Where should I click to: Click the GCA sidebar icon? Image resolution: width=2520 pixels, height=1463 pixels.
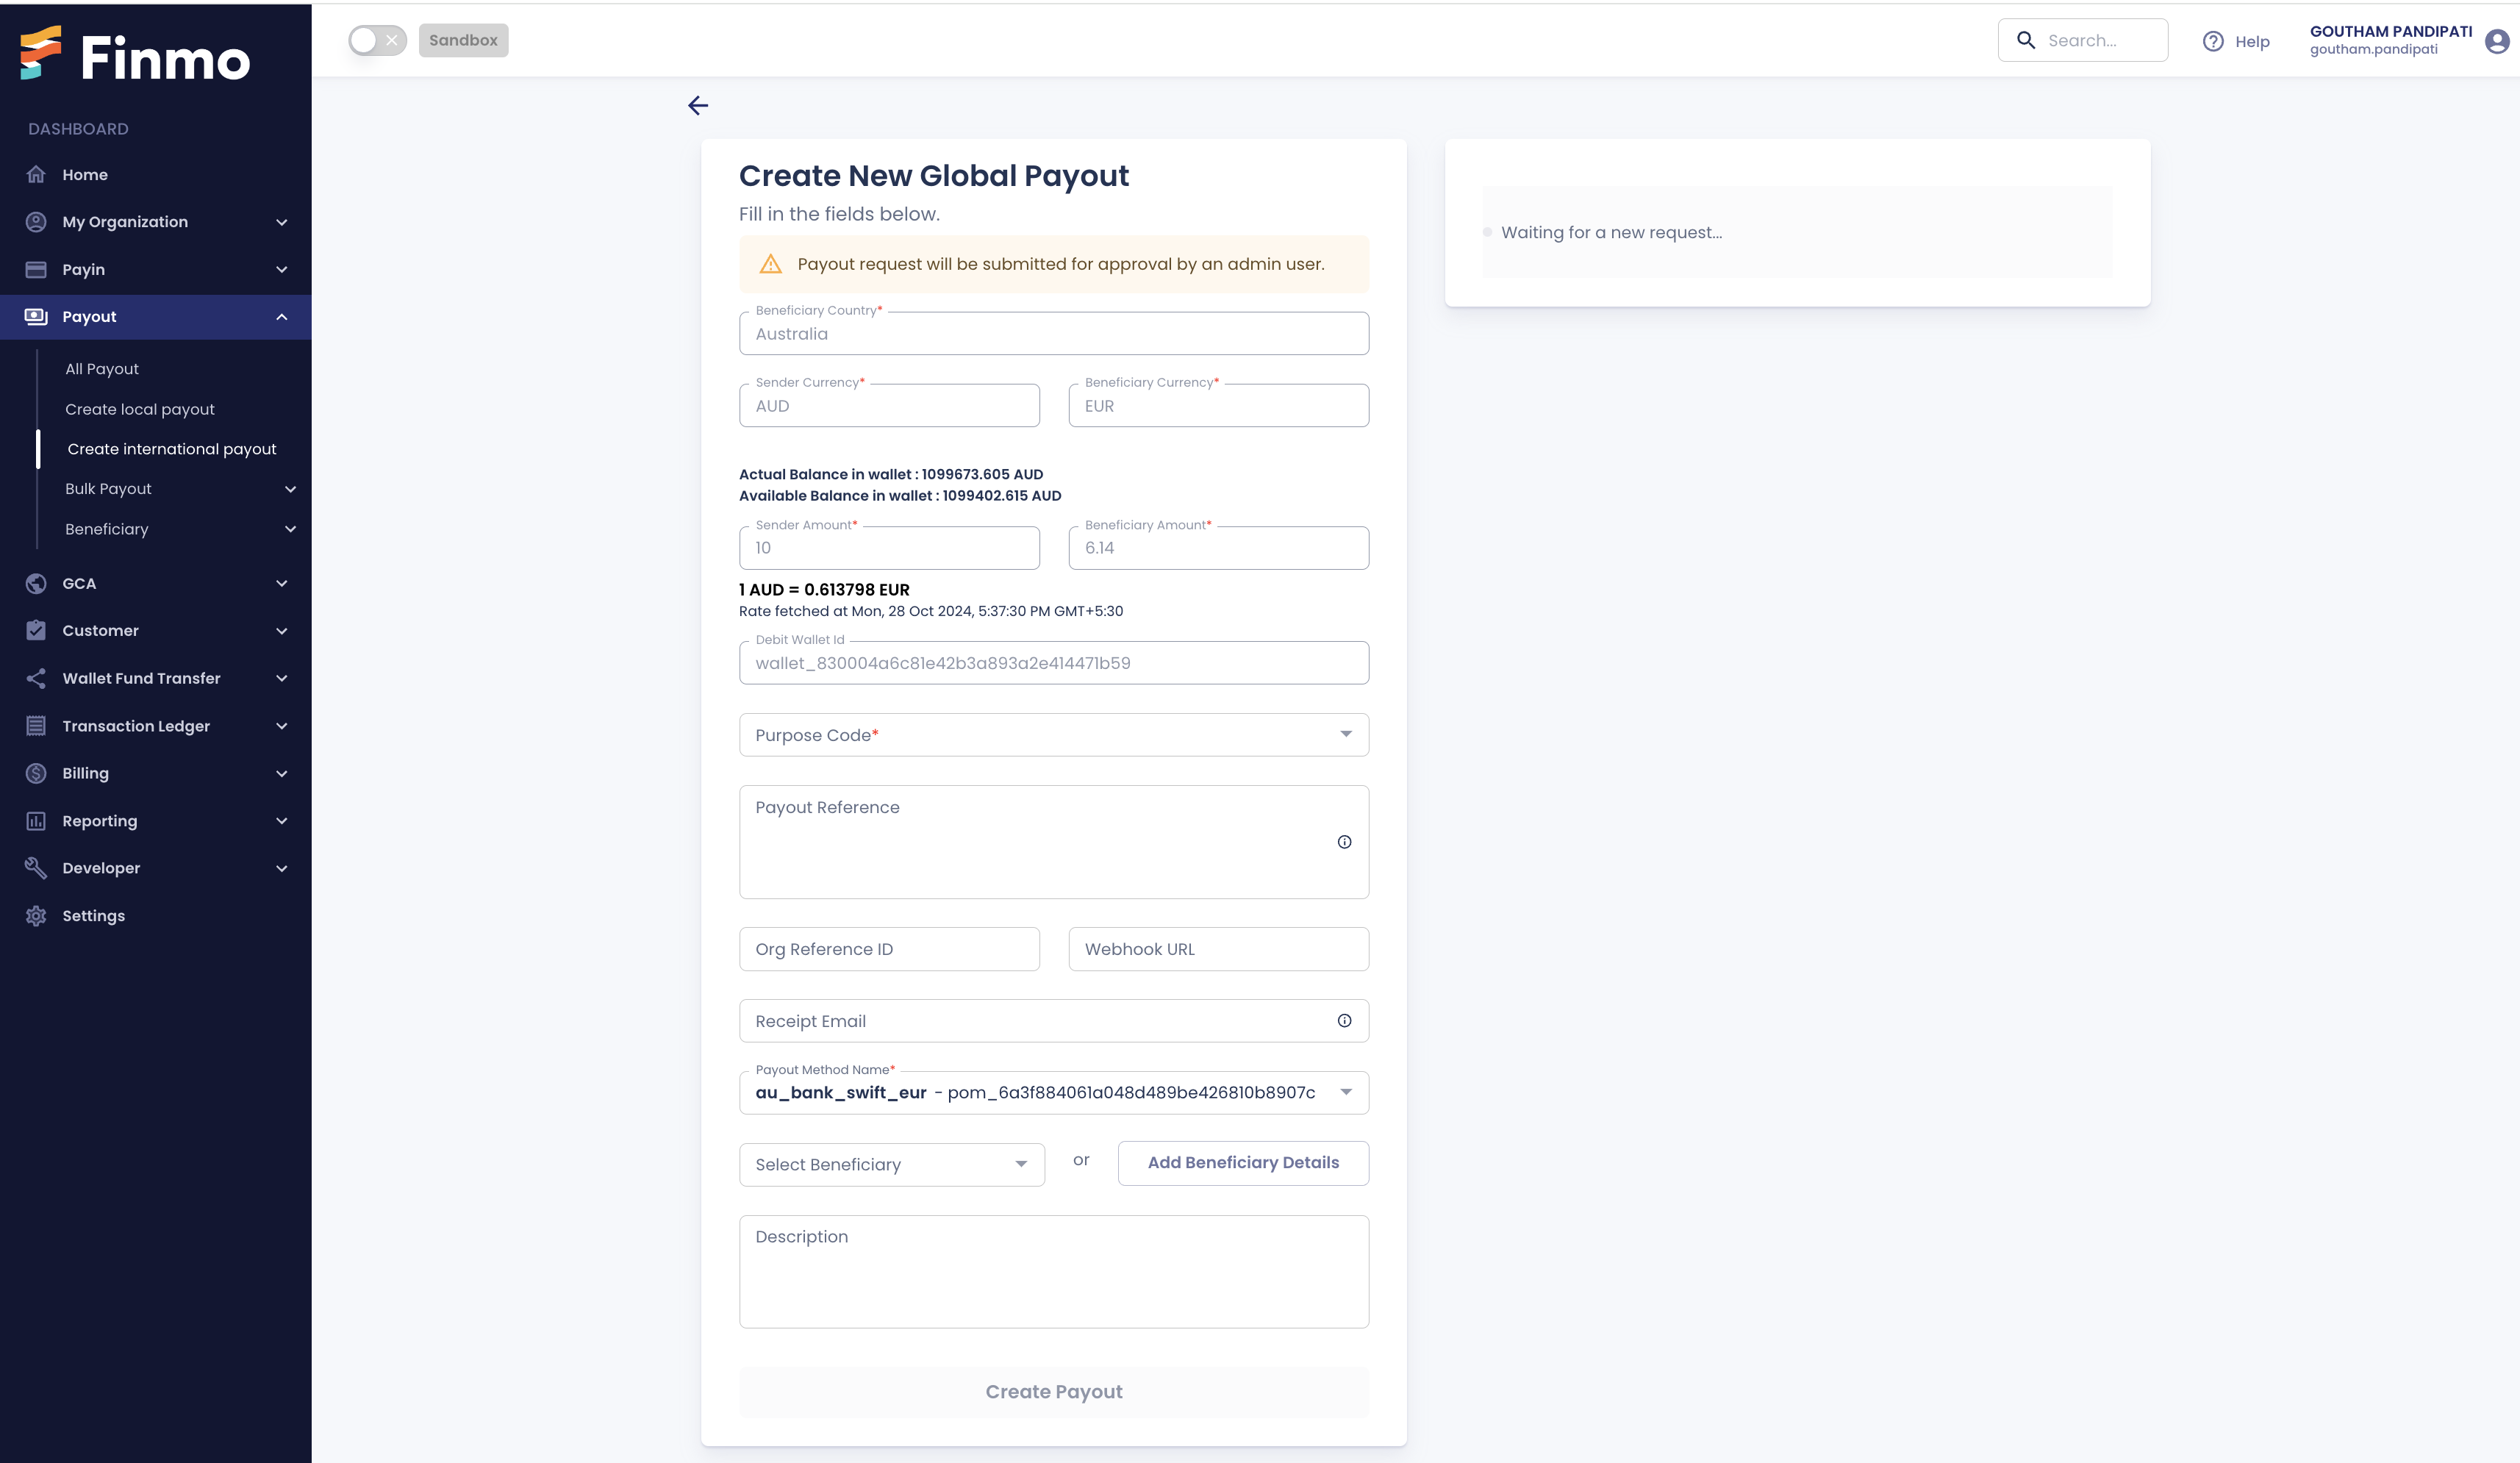[x=35, y=582]
